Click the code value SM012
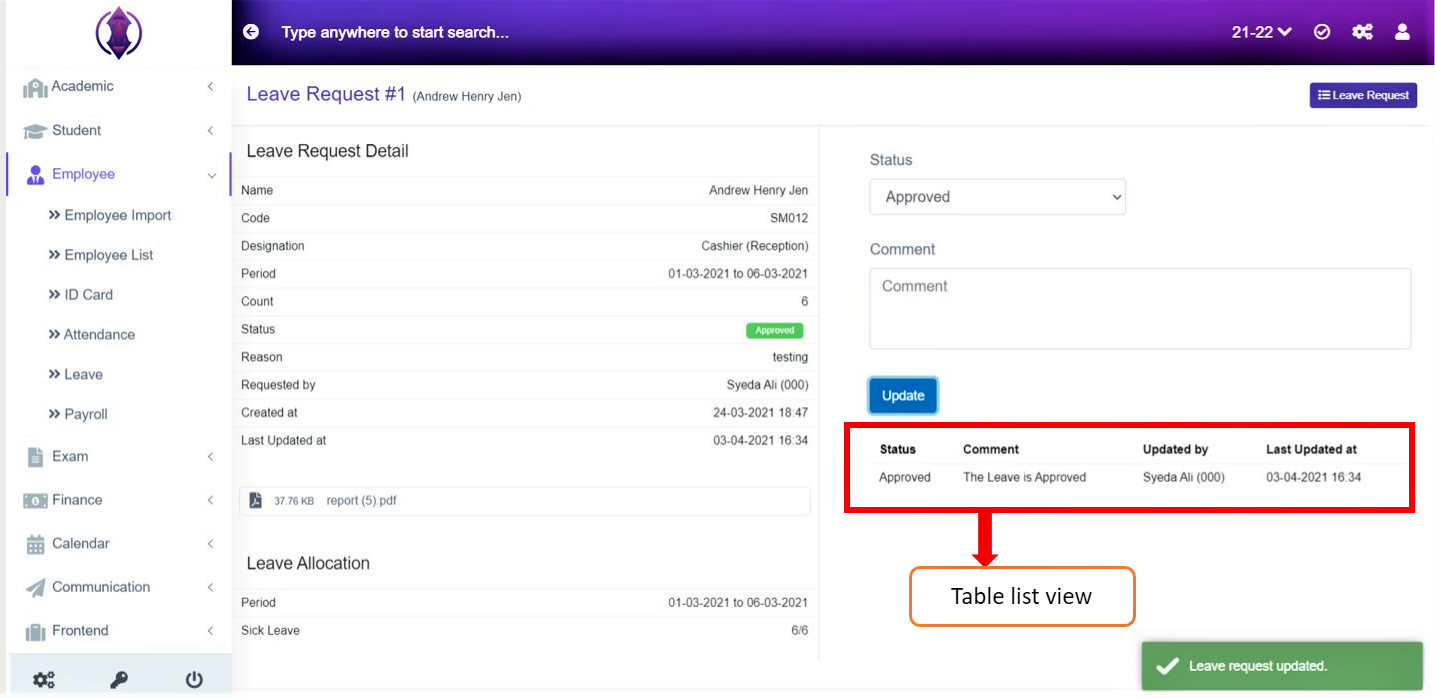This screenshot has width=1435, height=698. click(x=789, y=218)
